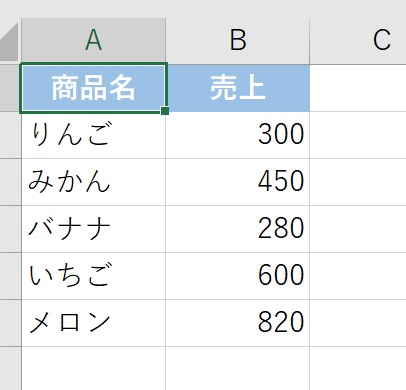Click the cell containing 300

pyautogui.click(x=238, y=135)
